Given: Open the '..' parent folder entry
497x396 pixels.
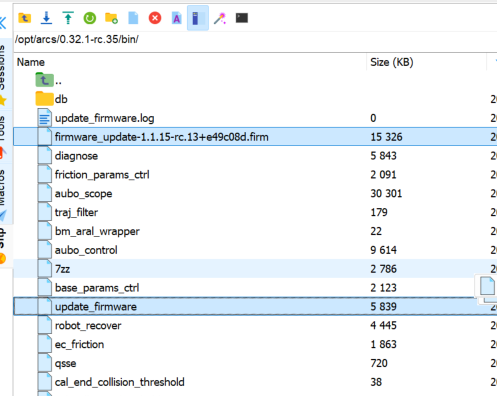Looking at the screenshot, I should [x=255, y=80].
